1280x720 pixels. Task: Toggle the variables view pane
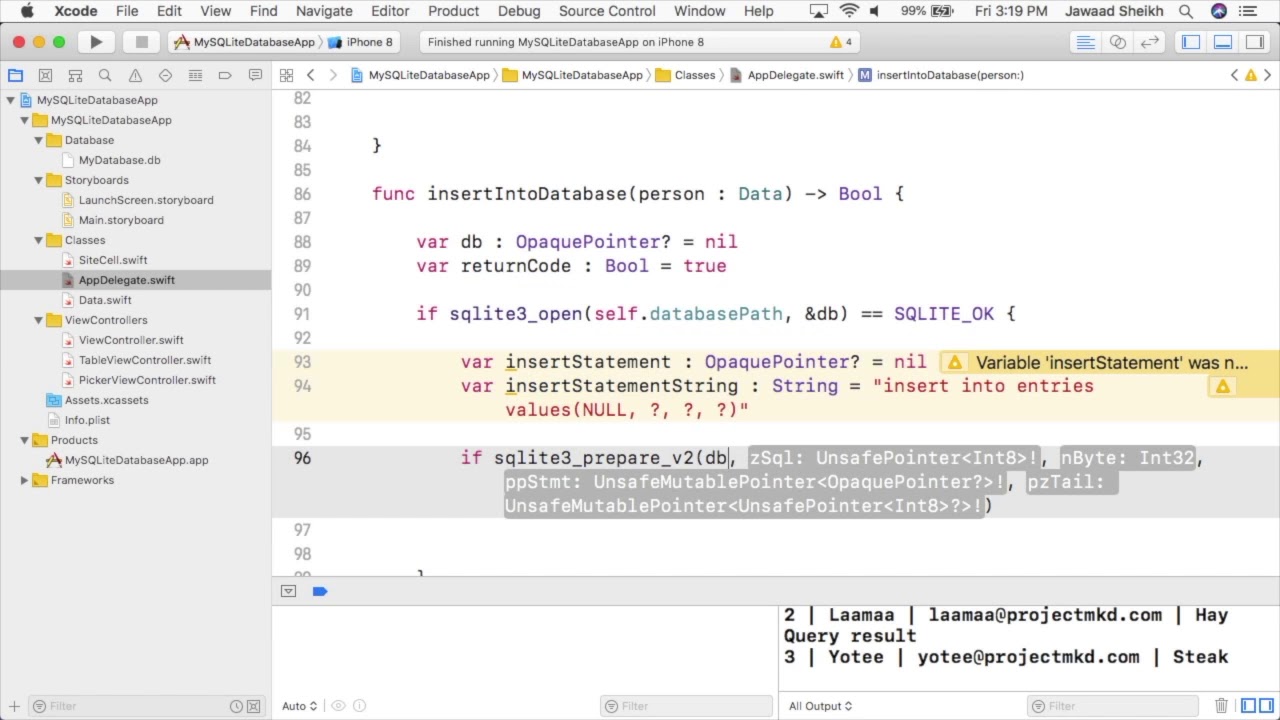pos(1248,706)
